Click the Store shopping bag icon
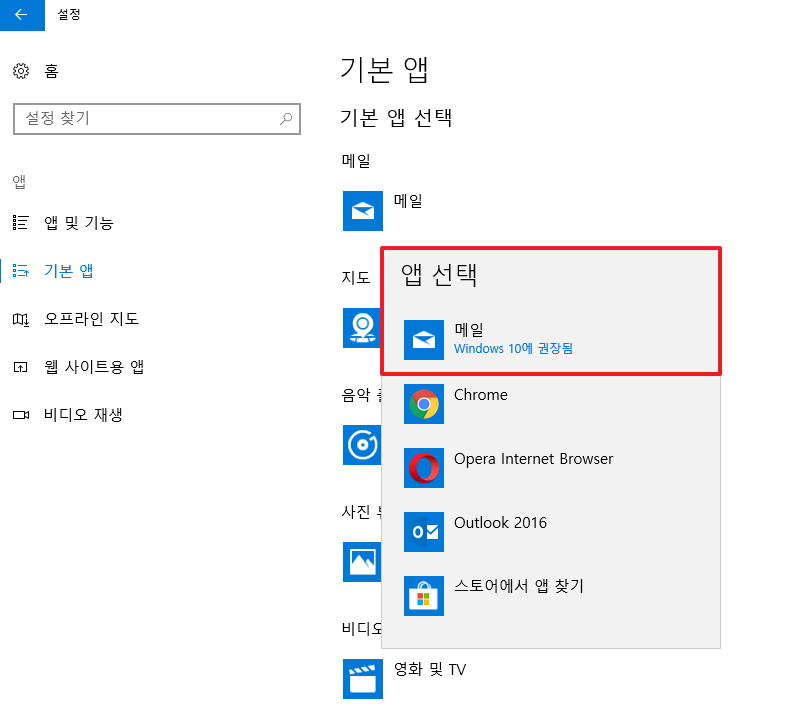The width and height of the screenshot is (788, 720). pos(424,596)
